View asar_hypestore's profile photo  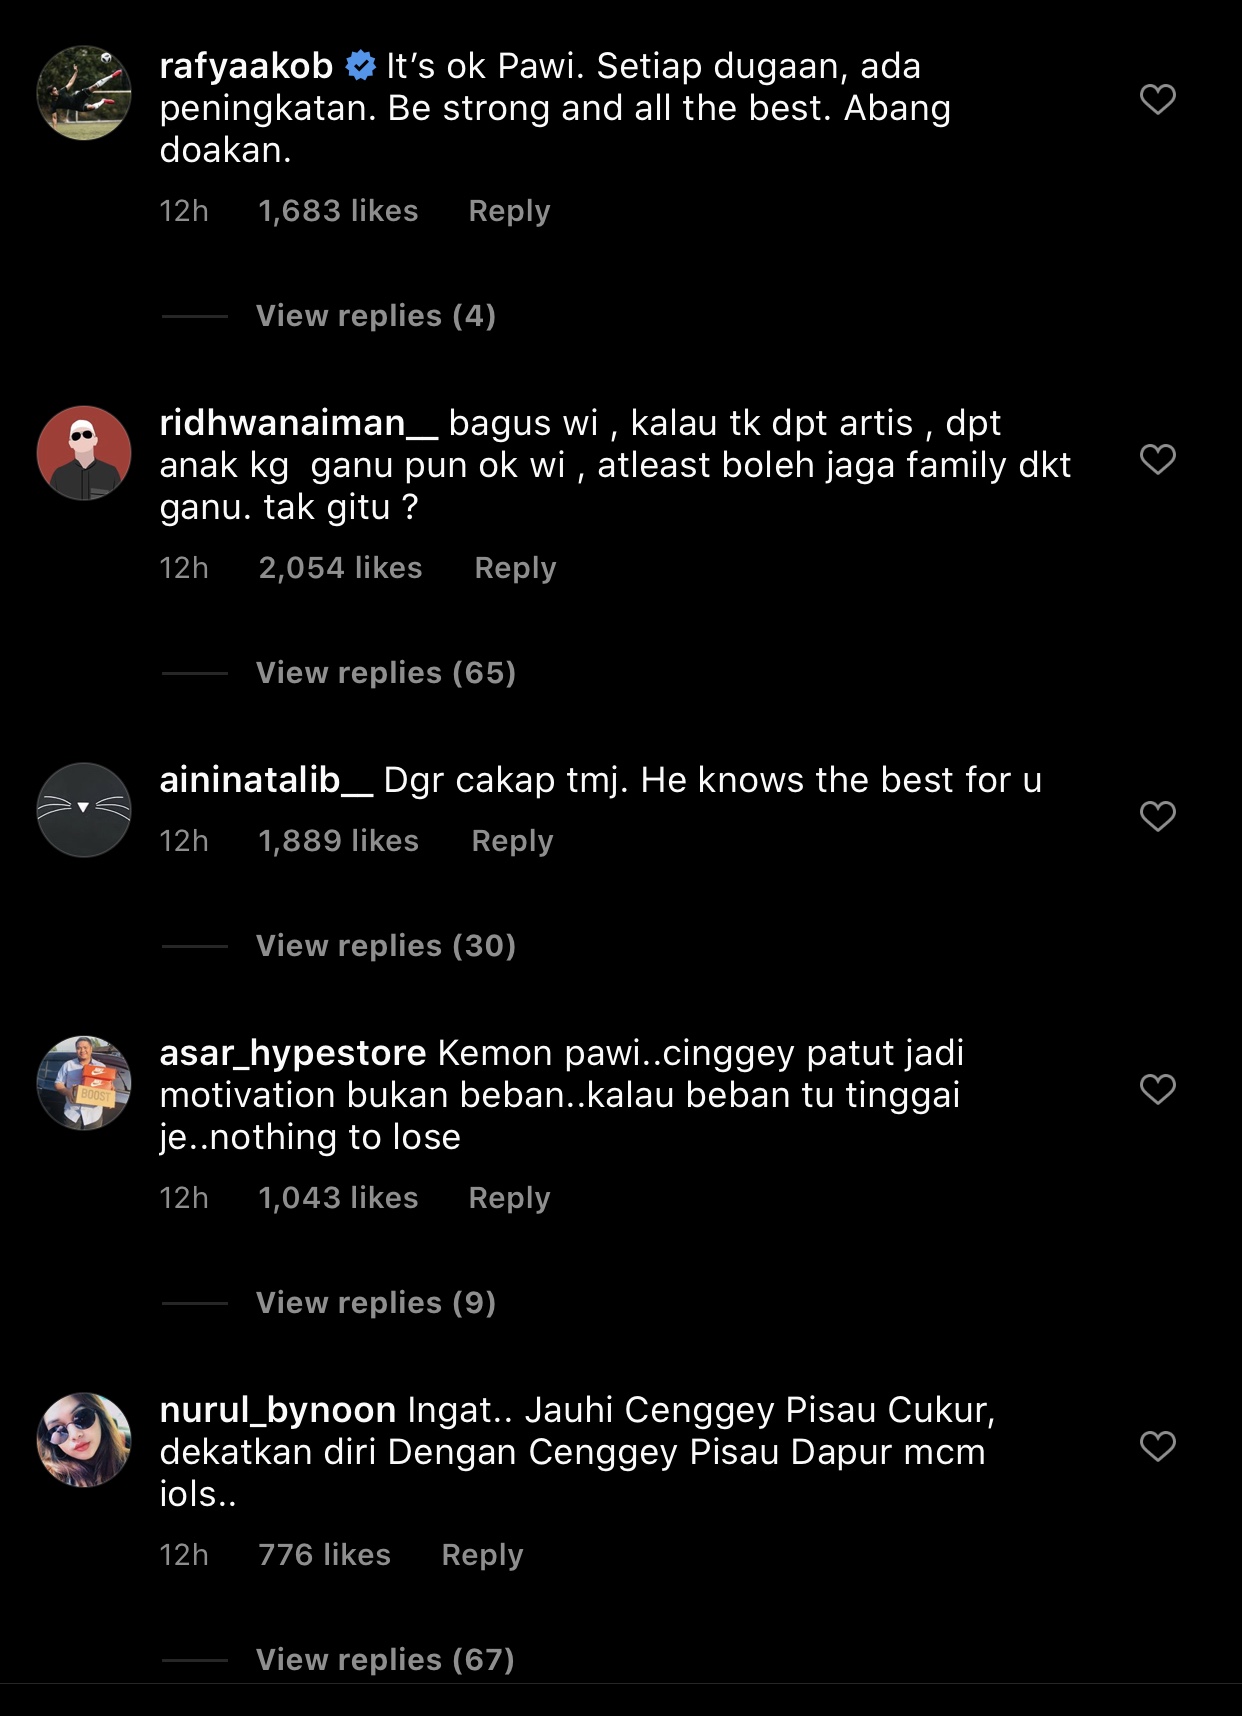coord(84,1083)
